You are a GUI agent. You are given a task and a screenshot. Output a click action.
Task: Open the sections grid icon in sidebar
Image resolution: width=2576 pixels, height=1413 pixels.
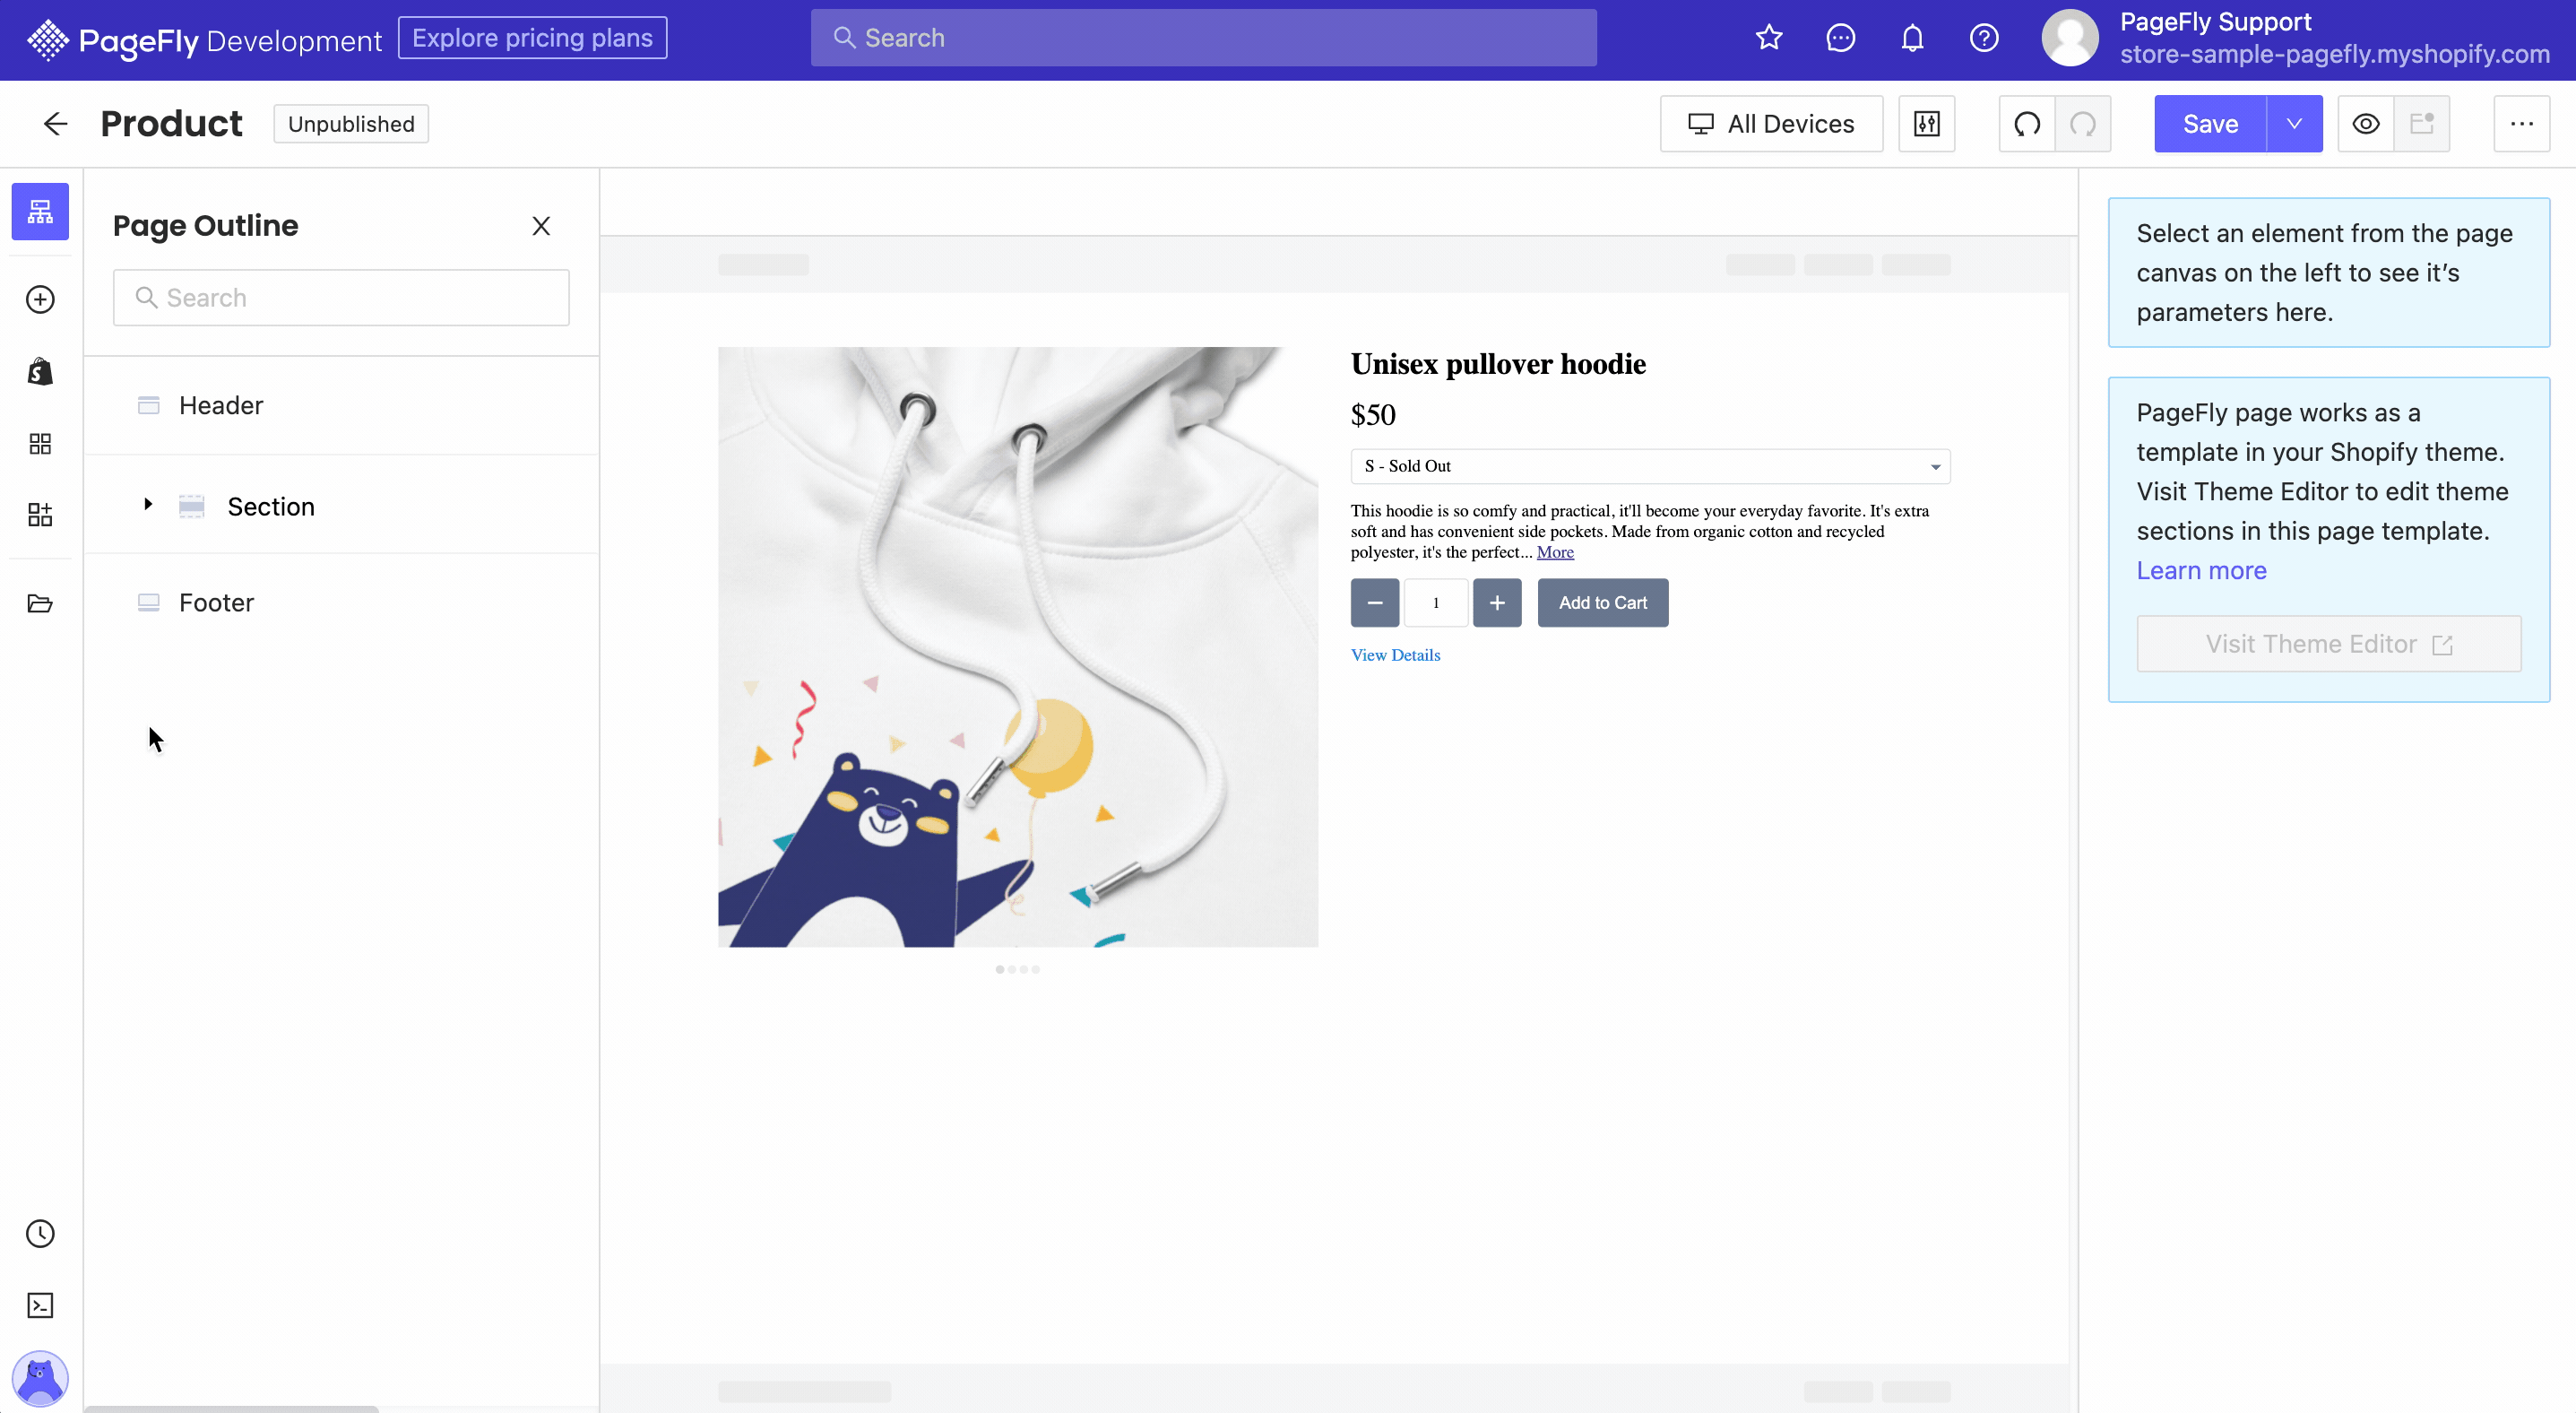click(40, 443)
